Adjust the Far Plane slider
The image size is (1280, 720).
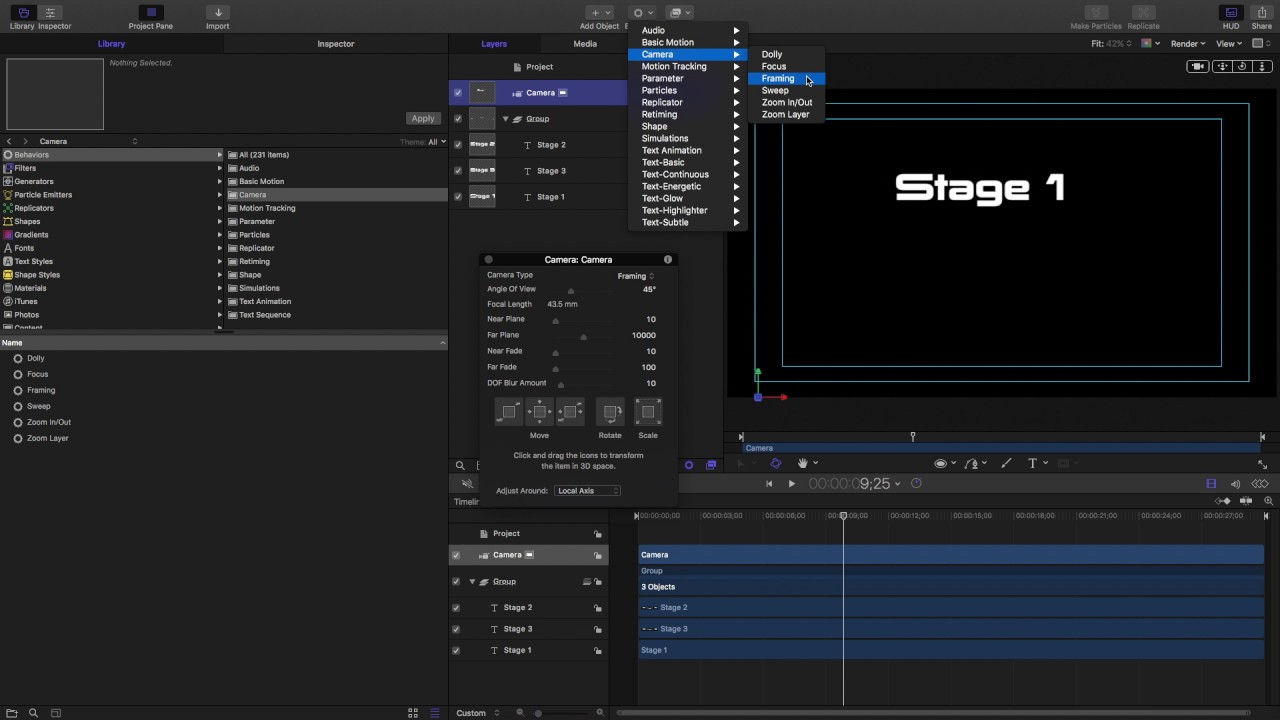click(584, 336)
